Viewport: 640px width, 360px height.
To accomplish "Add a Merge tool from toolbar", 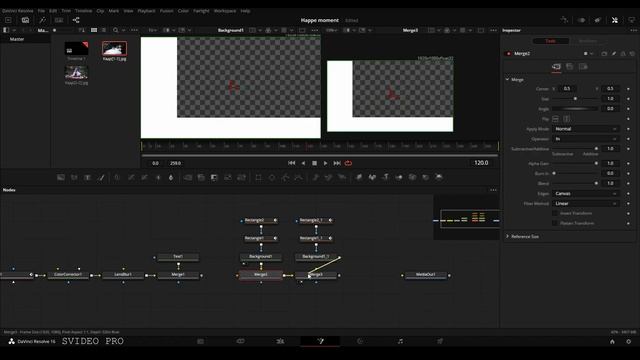I will [x=188, y=177].
